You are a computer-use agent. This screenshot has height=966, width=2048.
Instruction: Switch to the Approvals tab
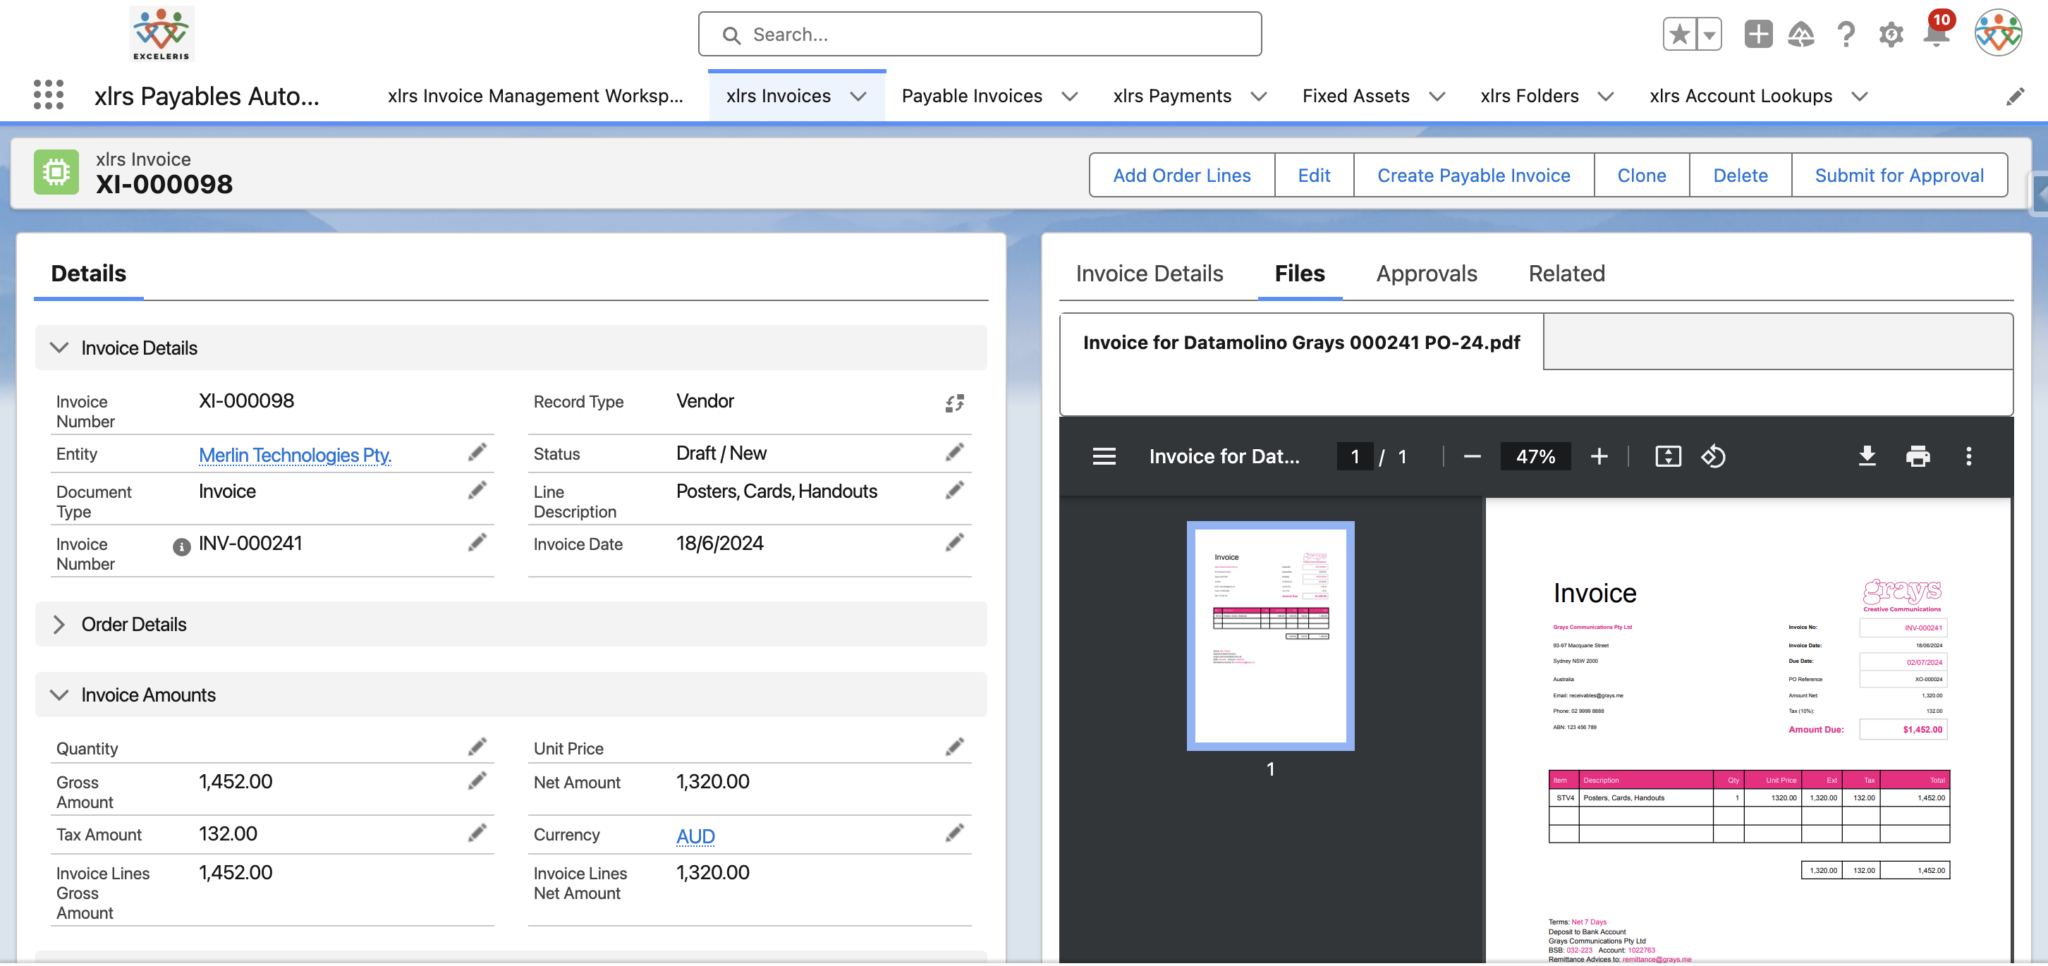point(1427,273)
